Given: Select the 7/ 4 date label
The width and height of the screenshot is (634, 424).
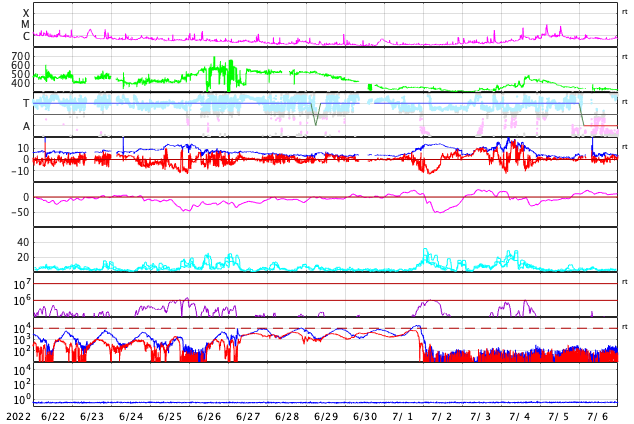Looking at the screenshot, I should tap(520, 417).
